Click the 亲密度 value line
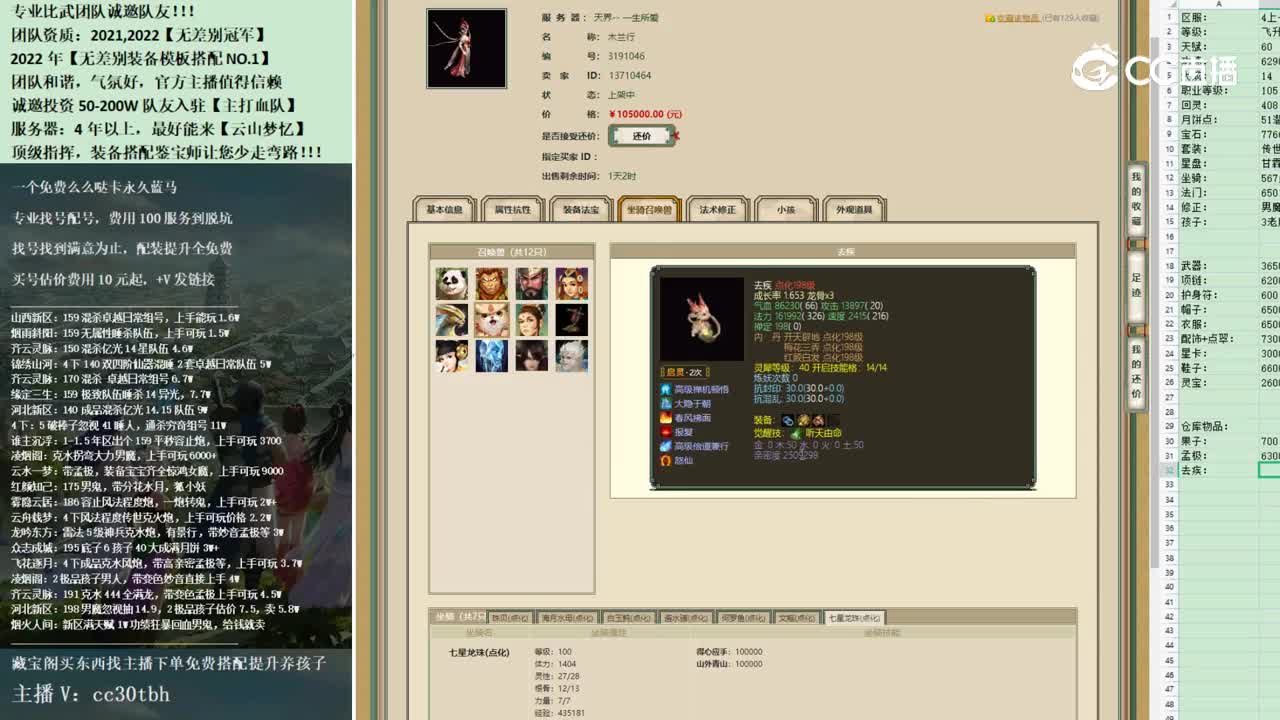1280x720 pixels. 786,455
